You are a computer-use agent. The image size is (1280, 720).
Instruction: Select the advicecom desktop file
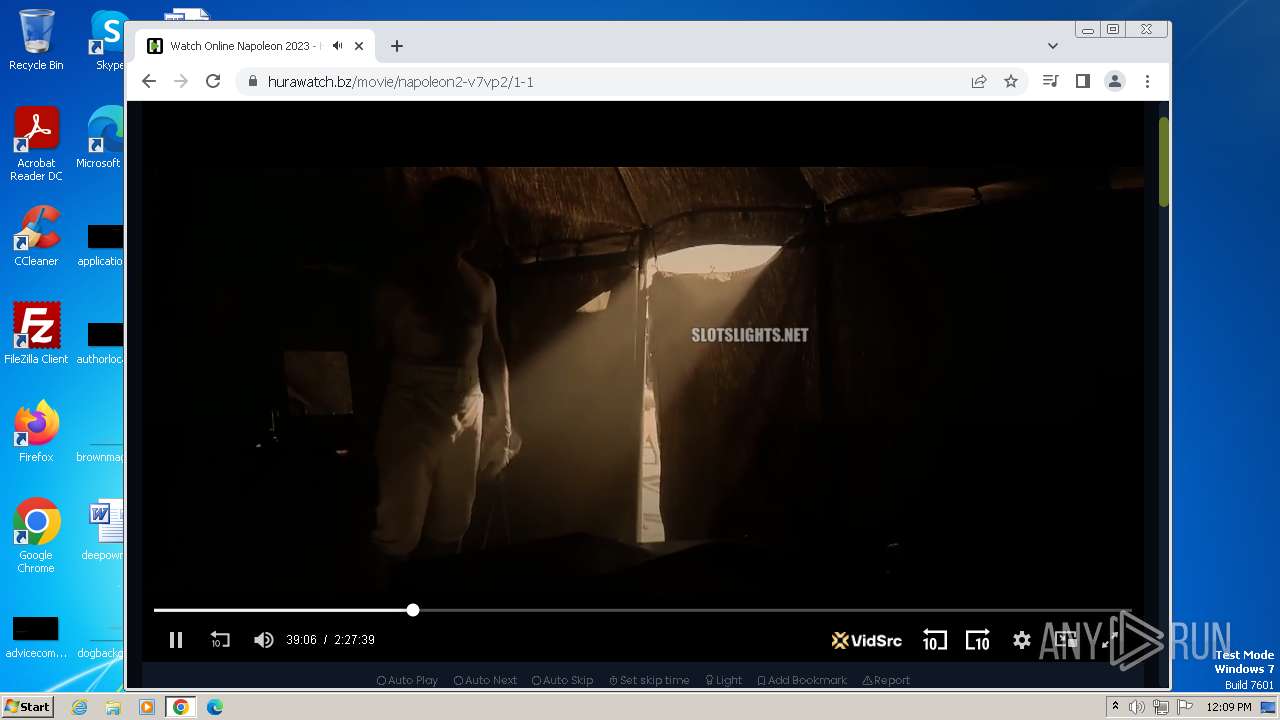click(36, 638)
